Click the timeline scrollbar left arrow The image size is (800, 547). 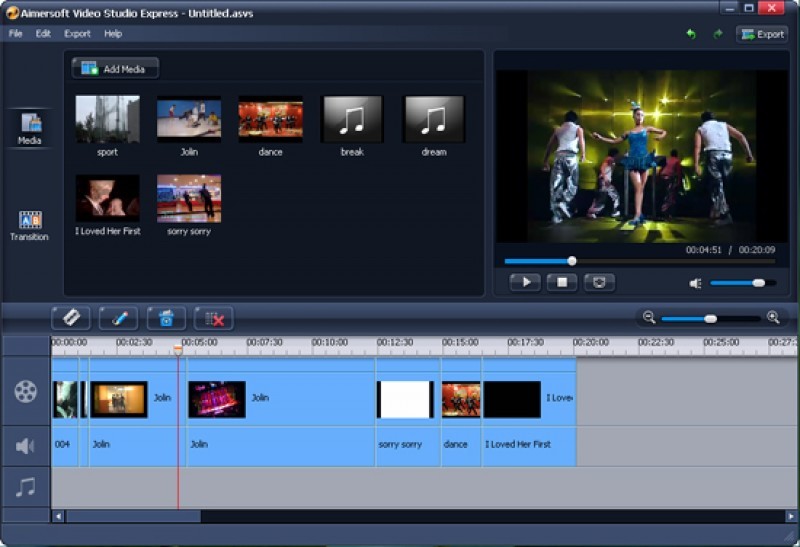pyautogui.click(x=58, y=516)
